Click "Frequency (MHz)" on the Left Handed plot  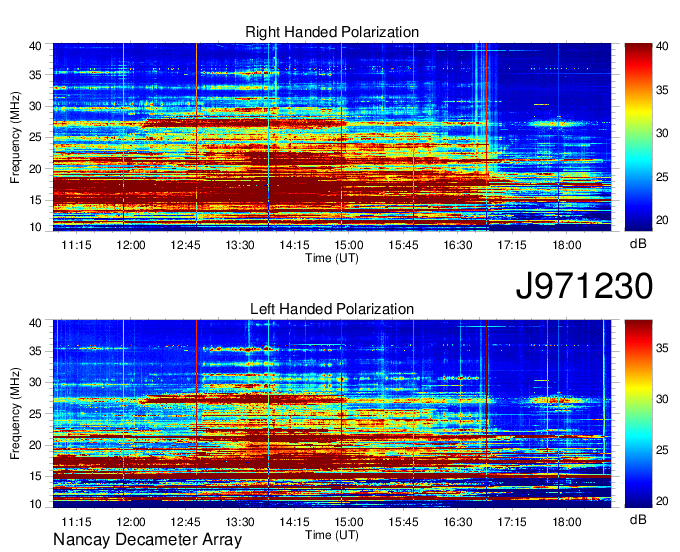[x=15, y=414]
